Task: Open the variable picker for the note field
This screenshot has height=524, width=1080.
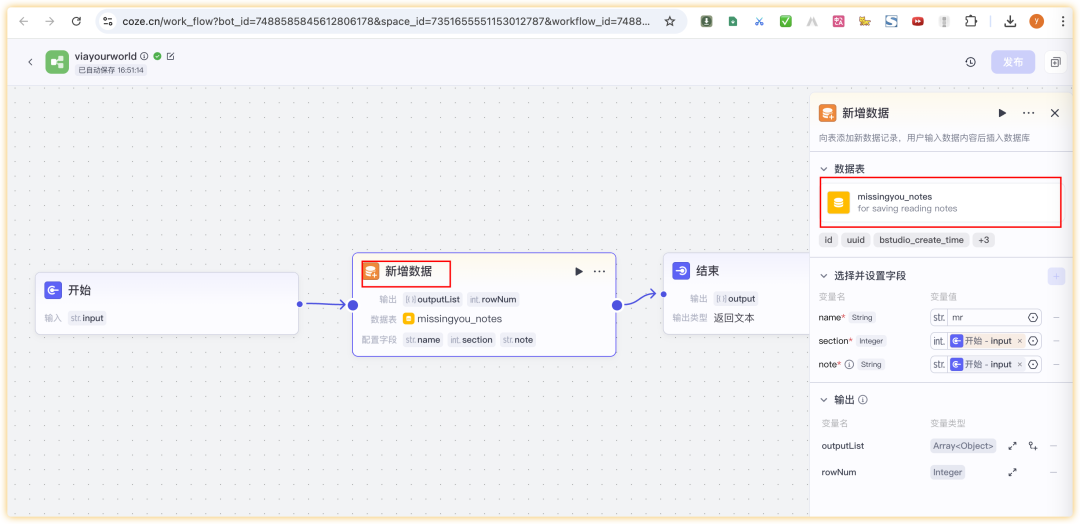Action: click(x=1032, y=364)
